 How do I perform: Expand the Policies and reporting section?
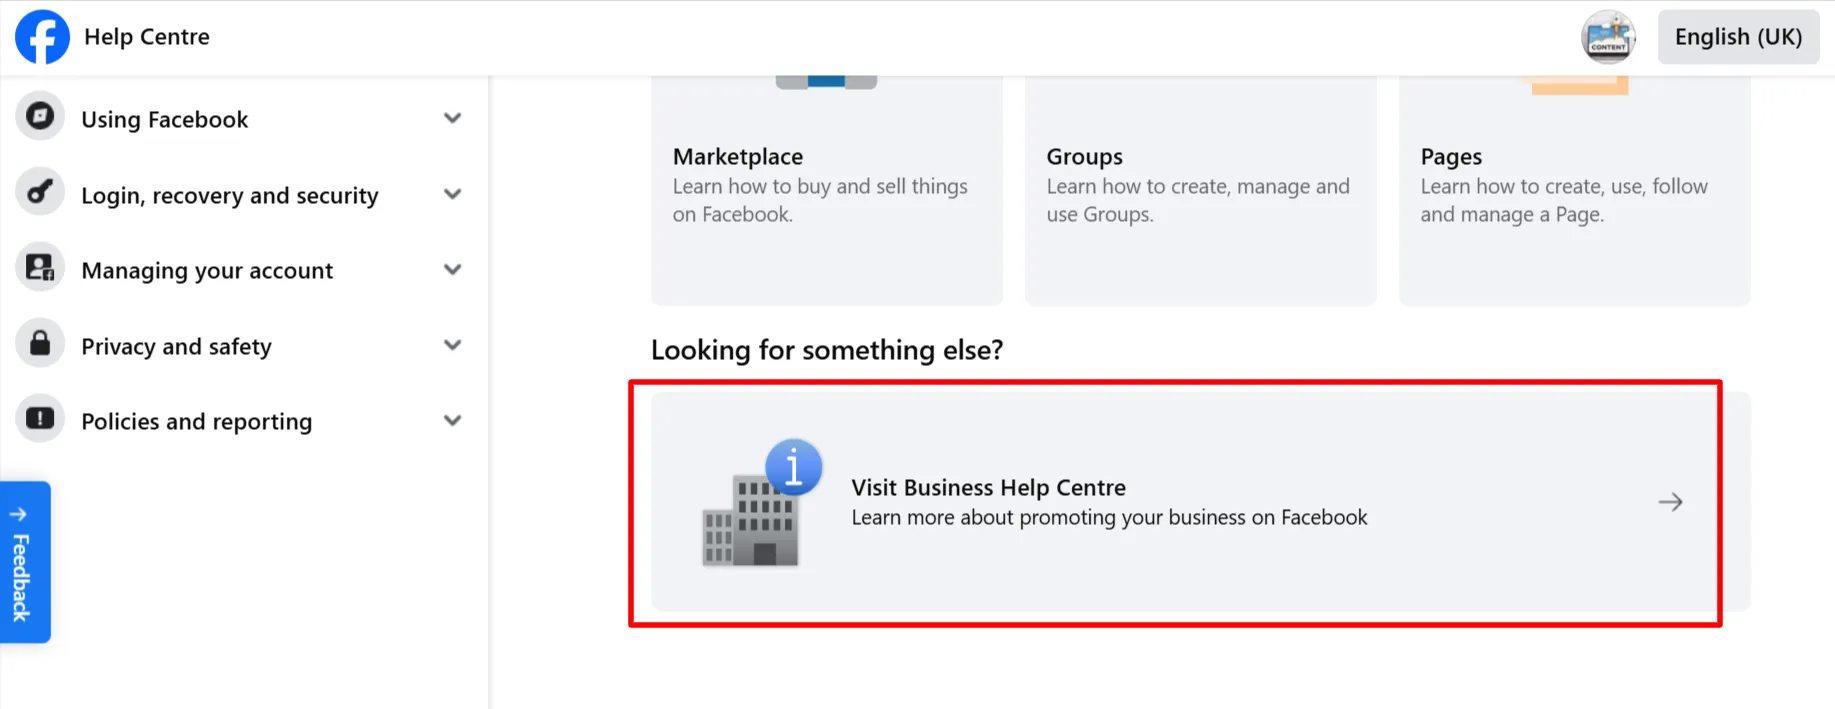pyautogui.click(x=452, y=420)
